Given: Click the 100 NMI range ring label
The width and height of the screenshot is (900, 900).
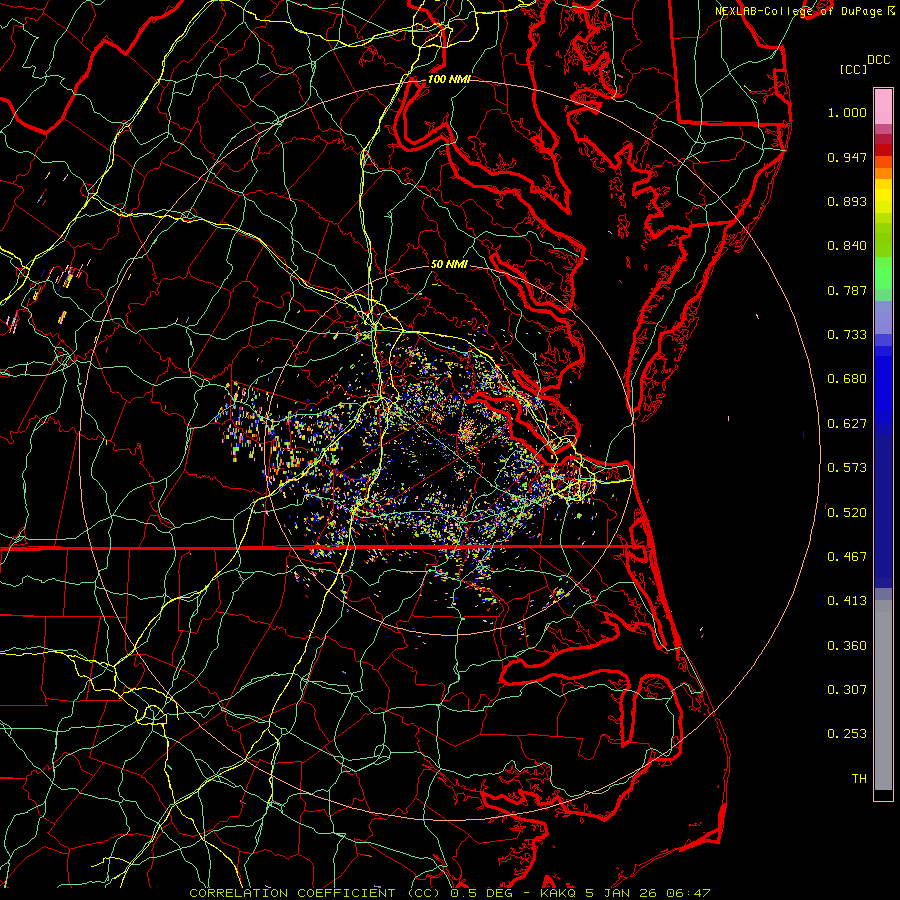Looking at the screenshot, I should pos(449,79).
